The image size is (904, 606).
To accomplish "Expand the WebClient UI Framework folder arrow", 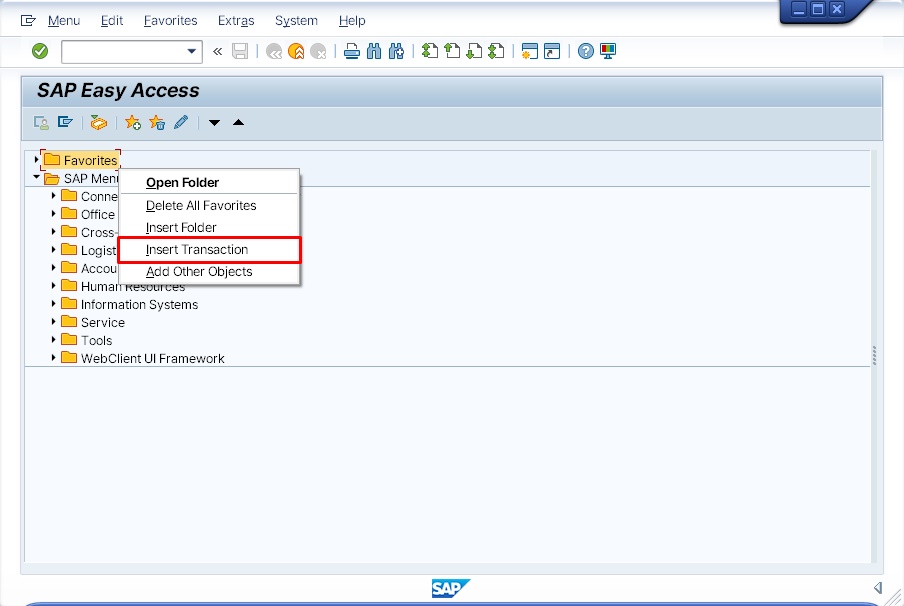I will click(53, 357).
